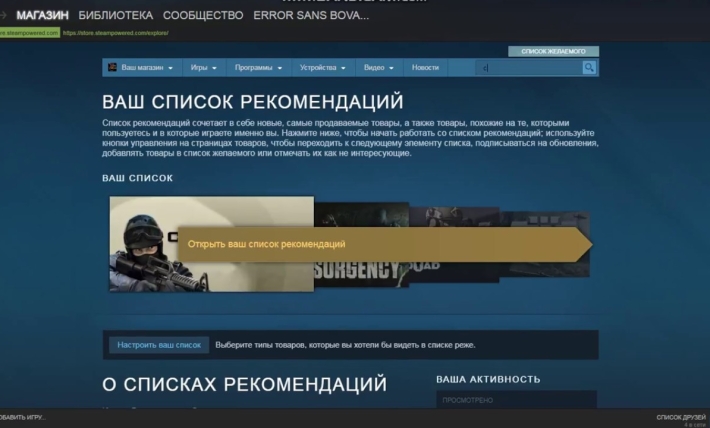Image resolution: width=710 pixels, height=428 pixels.
Task: Expand the Устройства dropdown menu
Action: click(322, 67)
